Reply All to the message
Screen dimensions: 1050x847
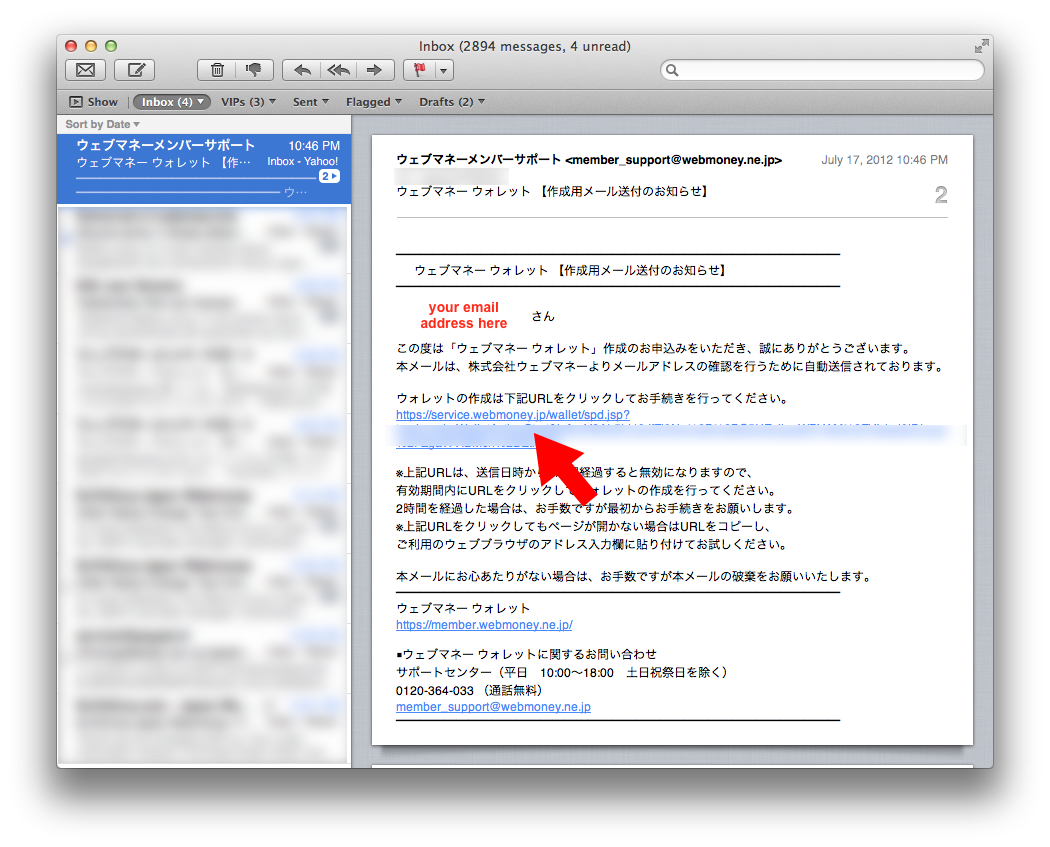click(339, 70)
